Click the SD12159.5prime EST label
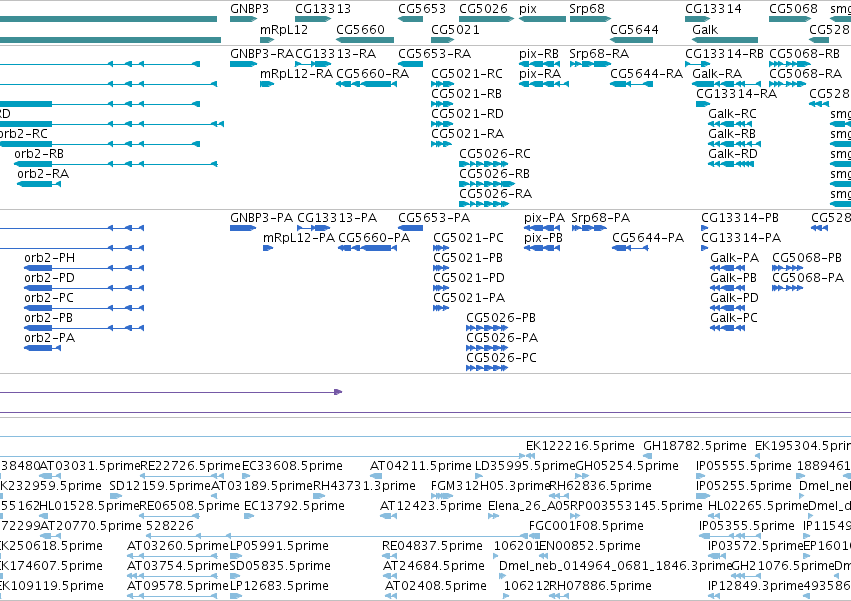This screenshot has width=851, height=601. tap(160, 486)
